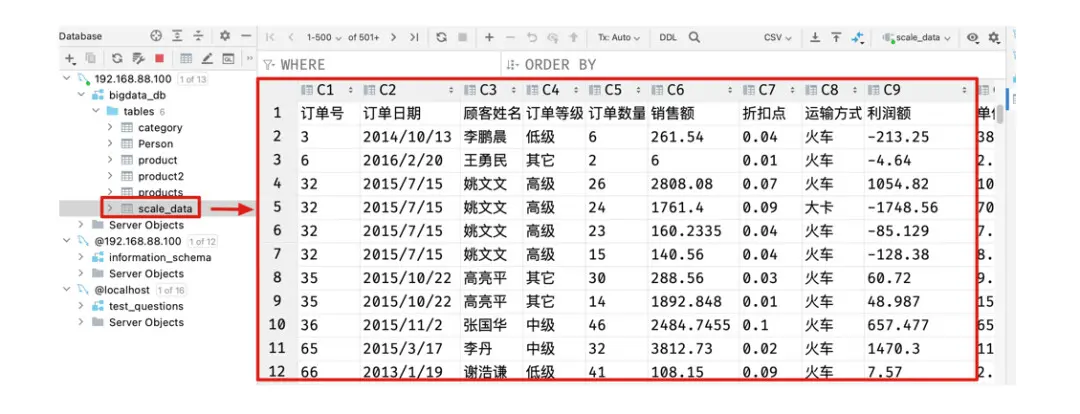This screenshot has width=1080, height=414.
Task: Click the submit changes up arrow
Action: pyautogui.click(x=573, y=37)
